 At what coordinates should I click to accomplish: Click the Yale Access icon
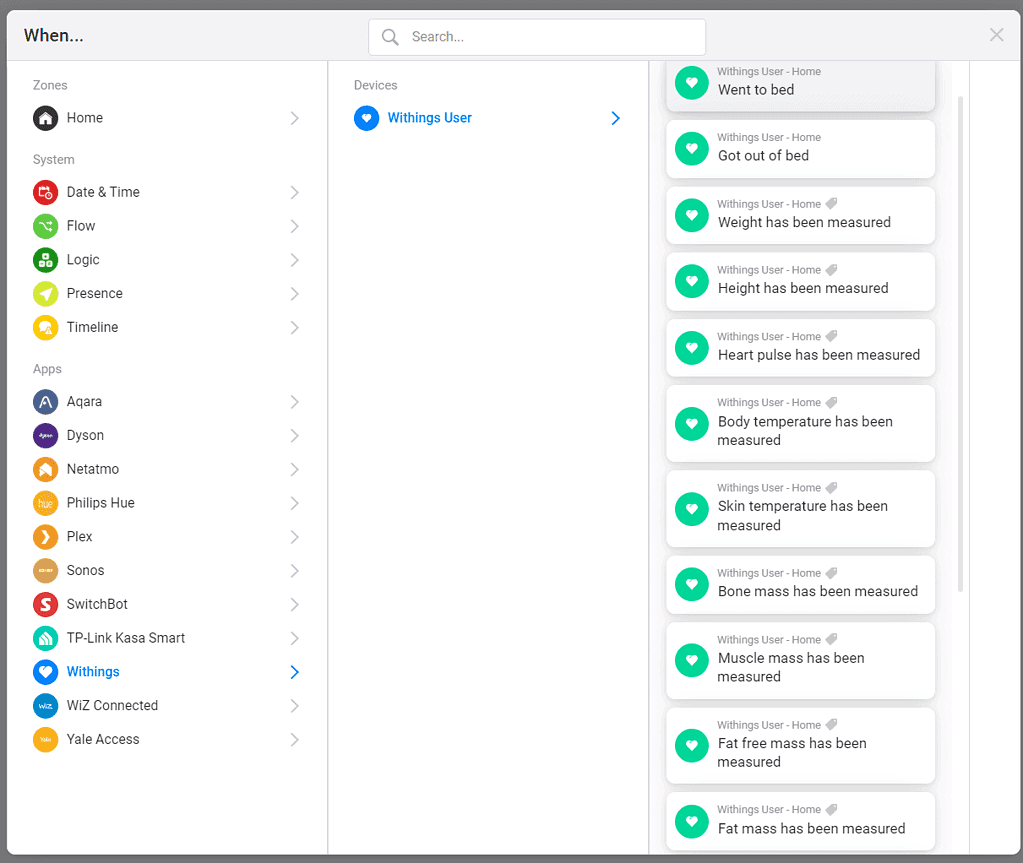[x=45, y=740]
